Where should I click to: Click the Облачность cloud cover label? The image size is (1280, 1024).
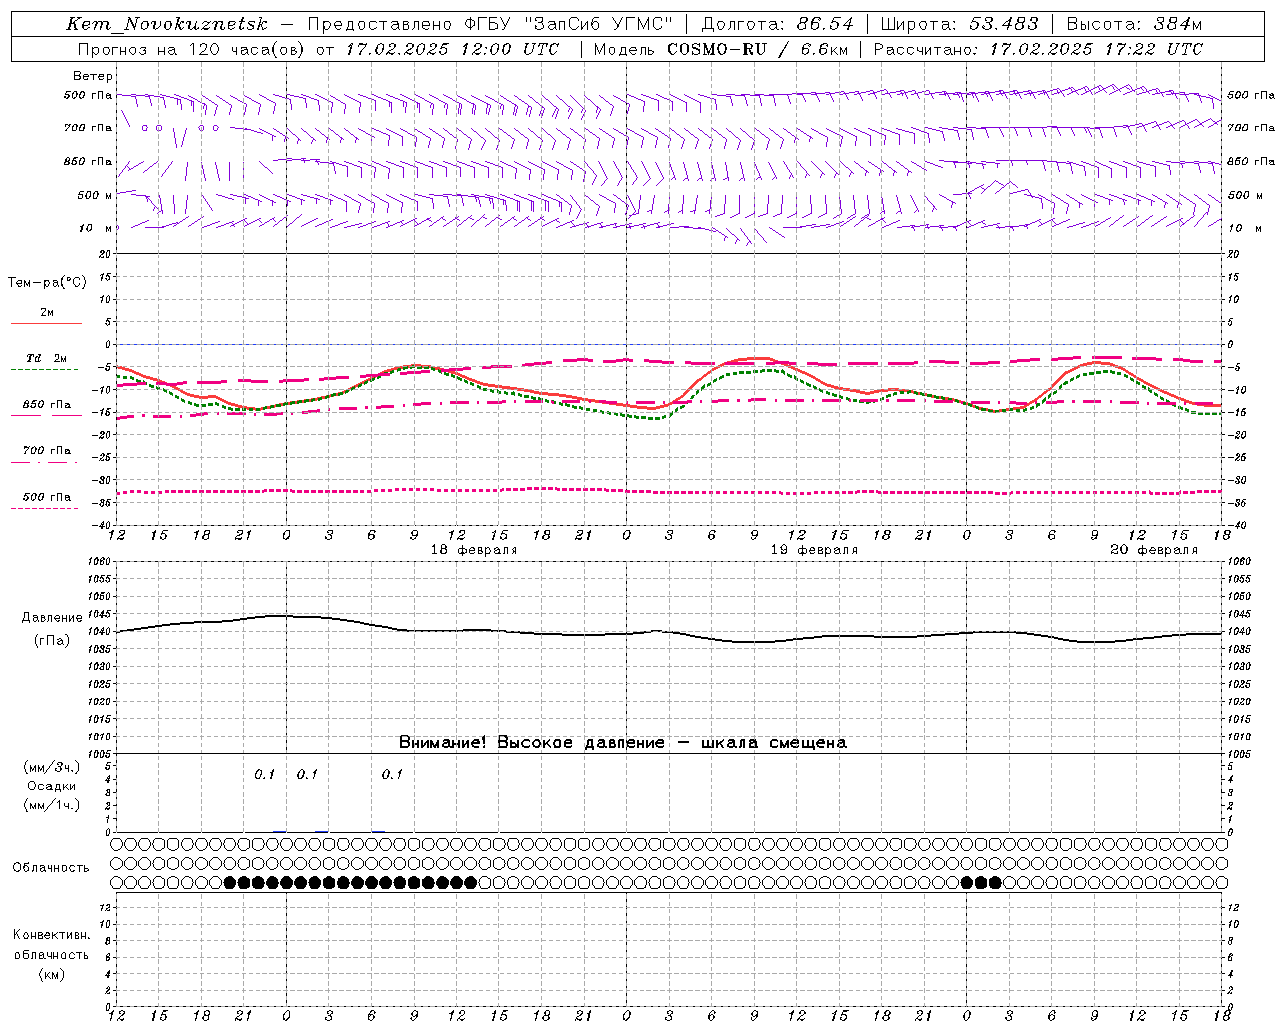coord(51,867)
